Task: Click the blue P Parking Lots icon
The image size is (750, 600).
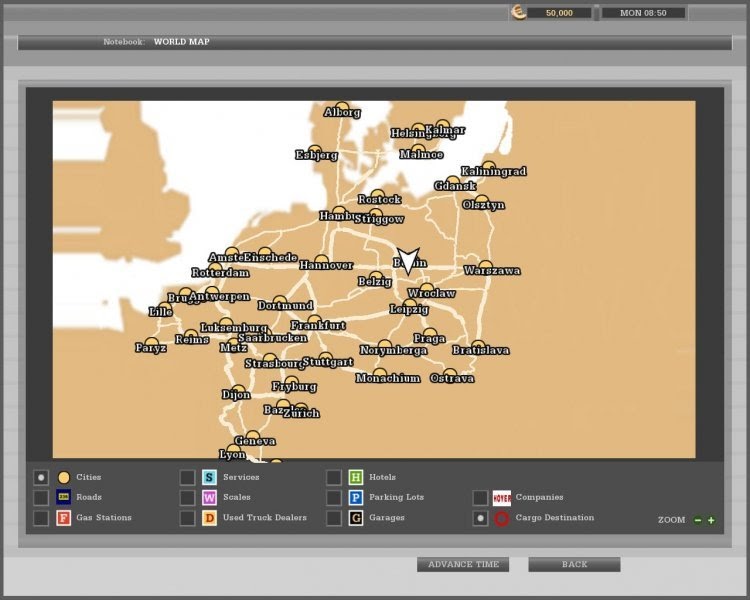Action: pyautogui.click(x=356, y=497)
